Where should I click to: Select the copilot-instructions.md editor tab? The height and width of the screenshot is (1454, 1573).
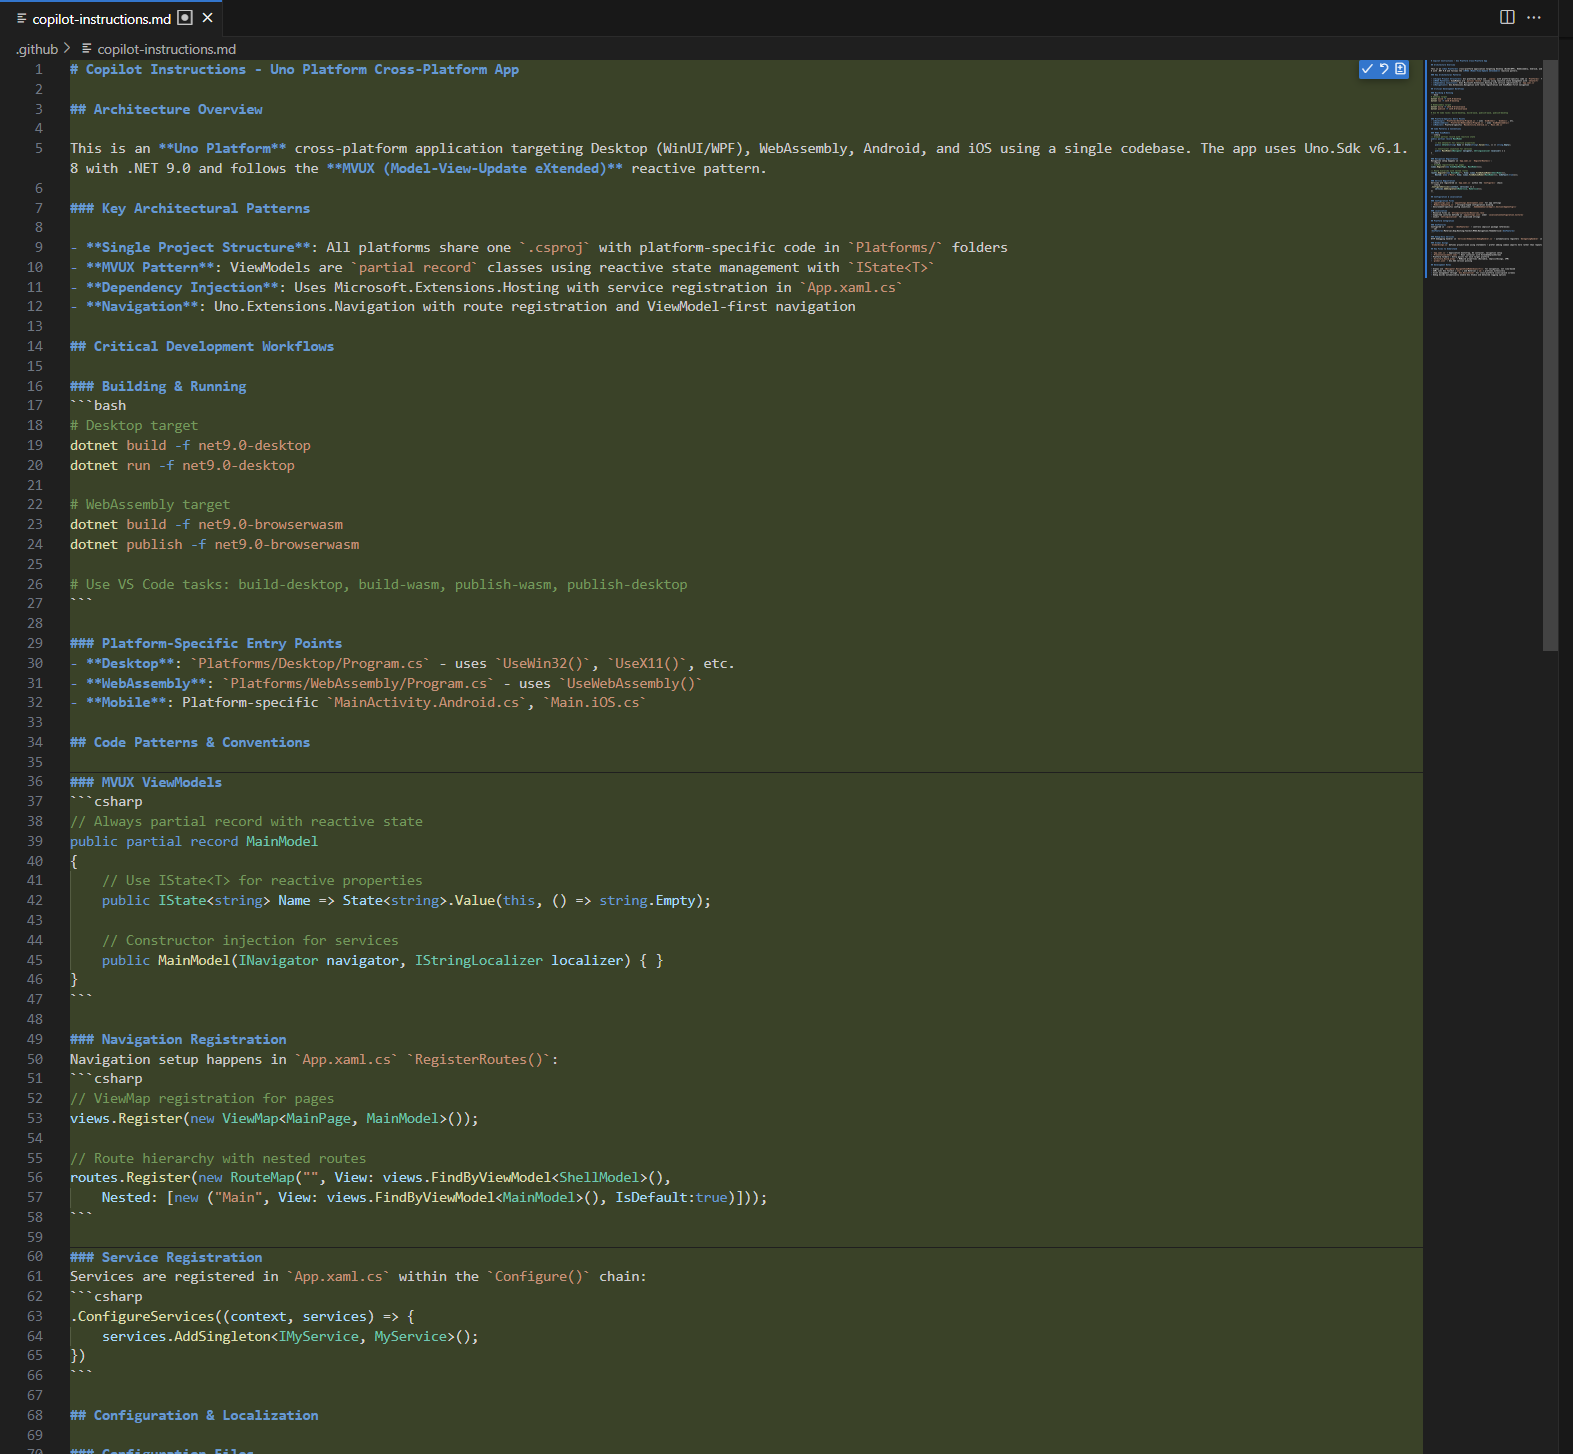click(111, 18)
